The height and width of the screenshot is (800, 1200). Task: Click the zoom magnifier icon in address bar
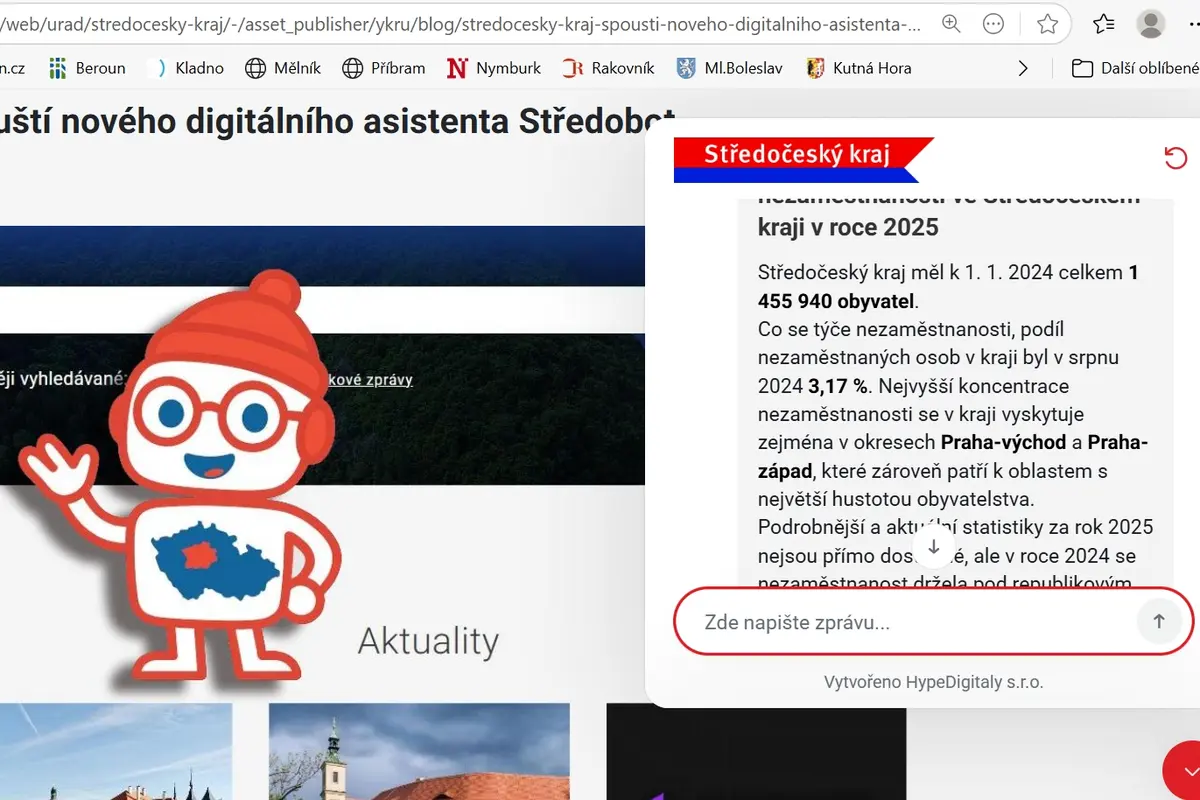(x=951, y=24)
